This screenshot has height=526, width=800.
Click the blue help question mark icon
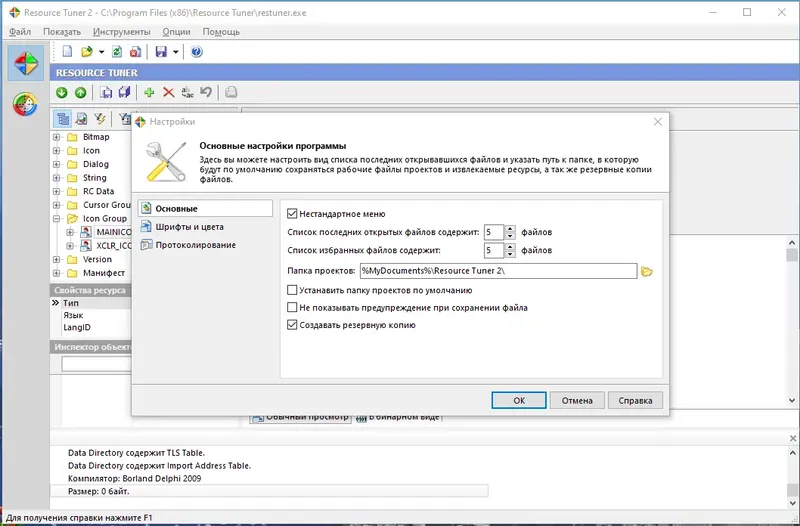tap(196, 52)
